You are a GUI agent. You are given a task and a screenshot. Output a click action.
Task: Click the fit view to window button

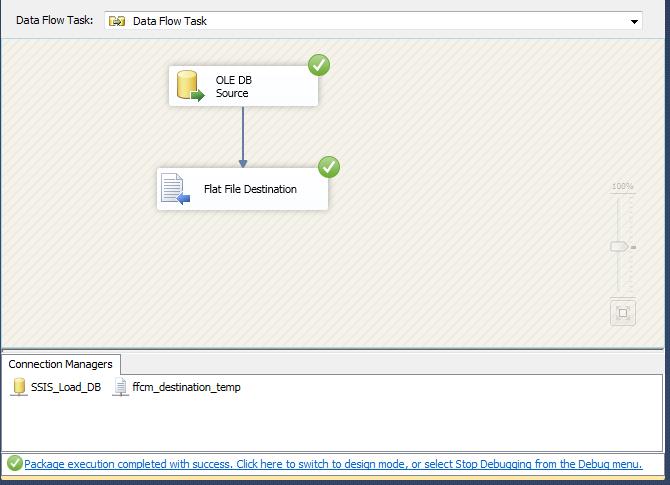pos(623,313)
